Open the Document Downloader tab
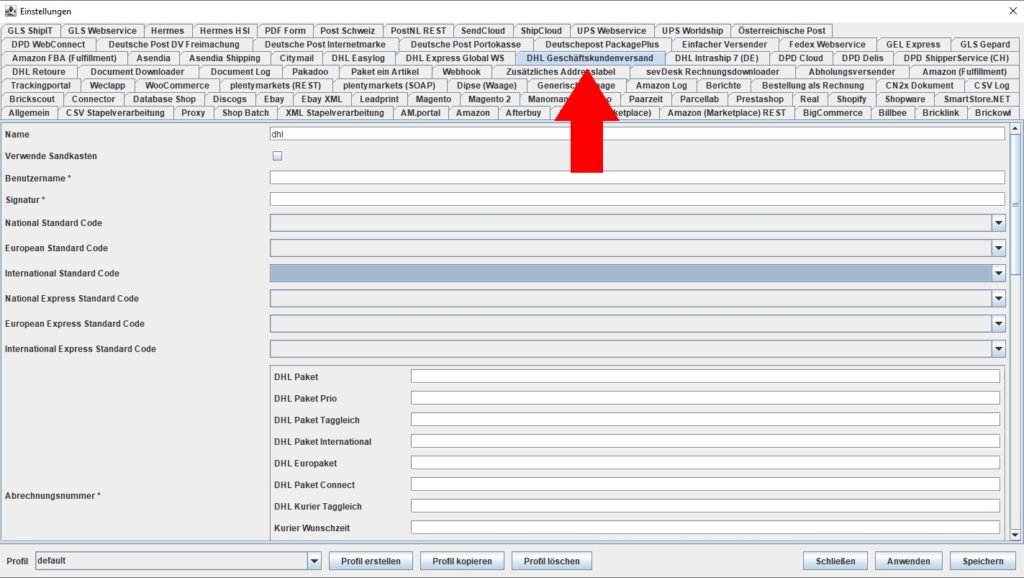The height and width of the screenshot is (578, 1024). point(137,72)
